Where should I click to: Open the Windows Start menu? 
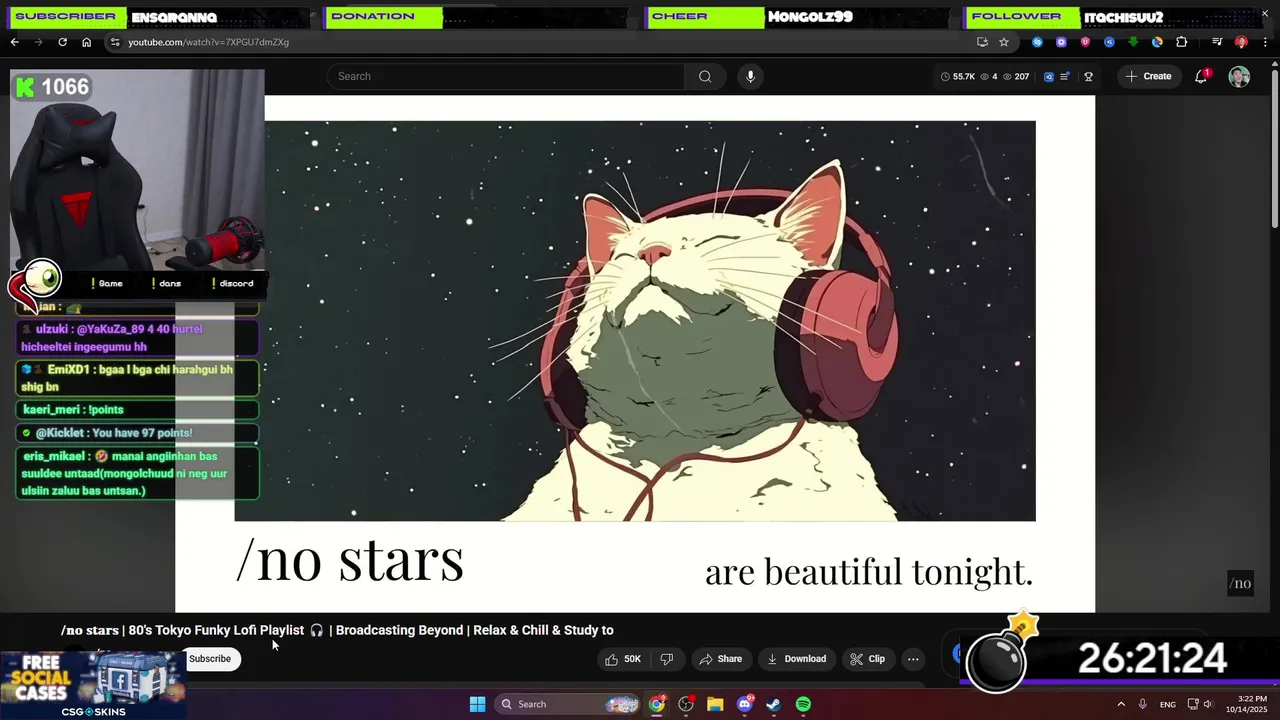click(477, 704)
